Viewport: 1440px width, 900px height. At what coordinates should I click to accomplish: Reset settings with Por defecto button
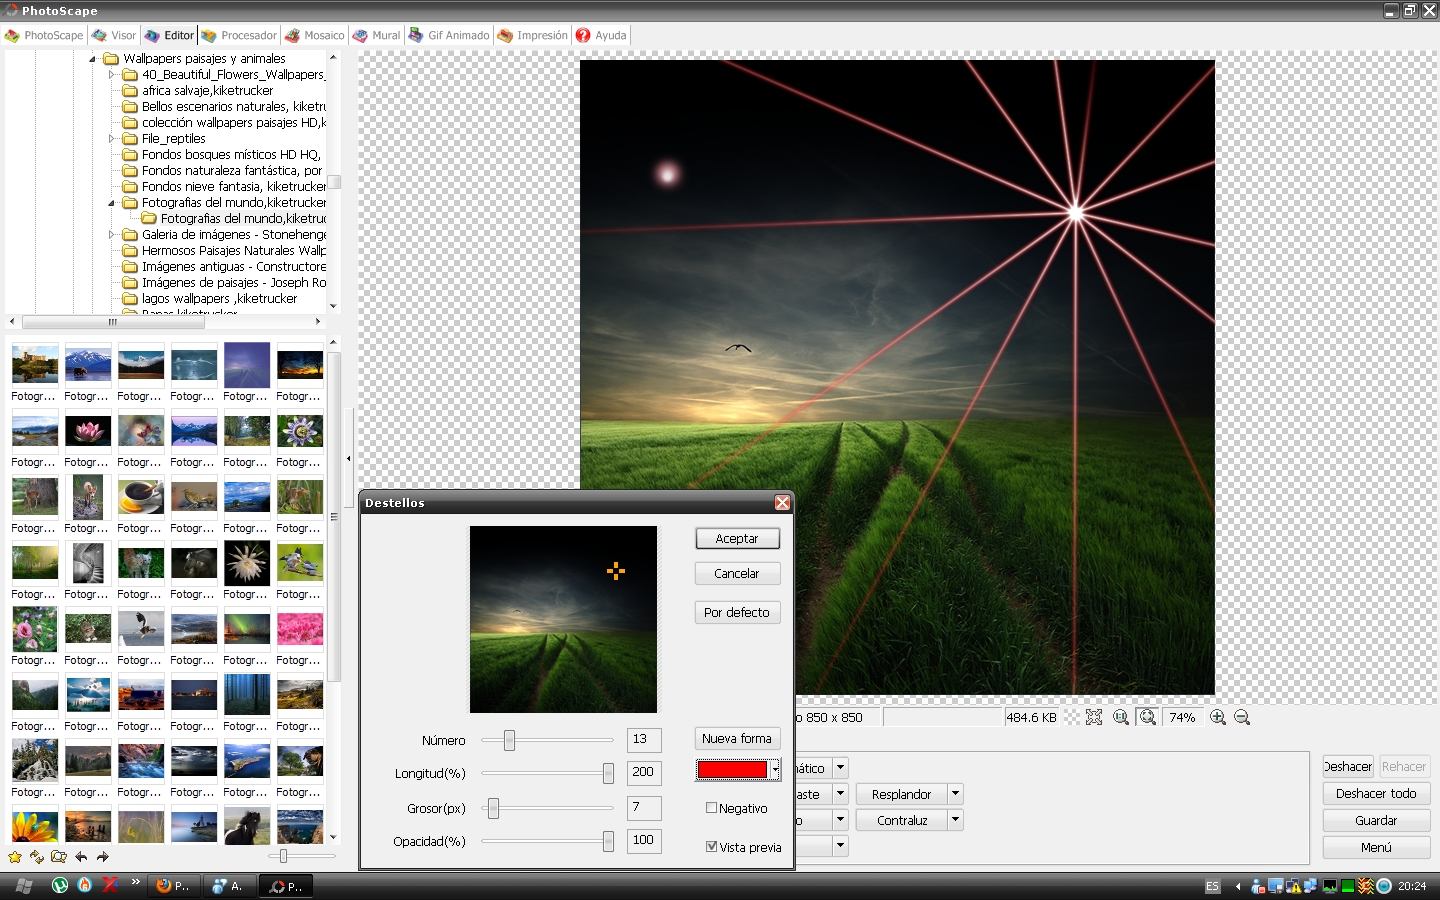click(737, 613)
